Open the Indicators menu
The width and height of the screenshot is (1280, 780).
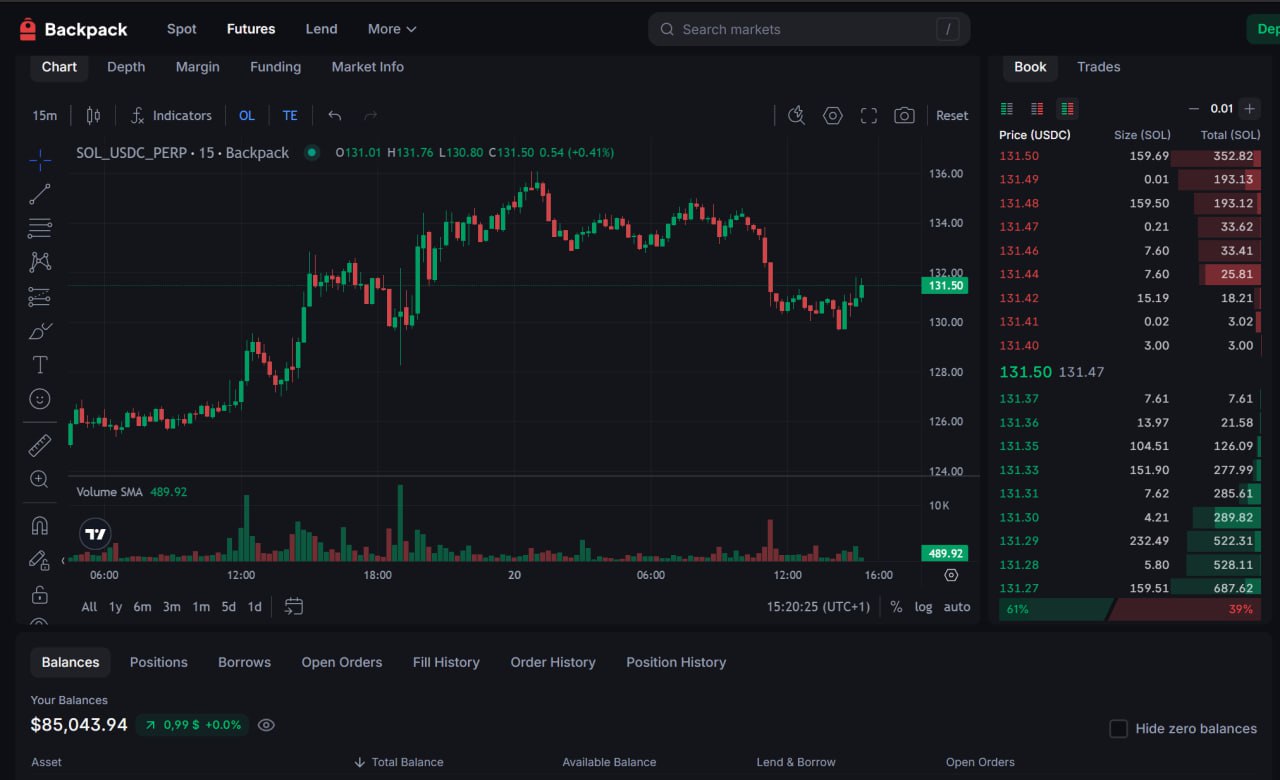(x=171, y=115)
